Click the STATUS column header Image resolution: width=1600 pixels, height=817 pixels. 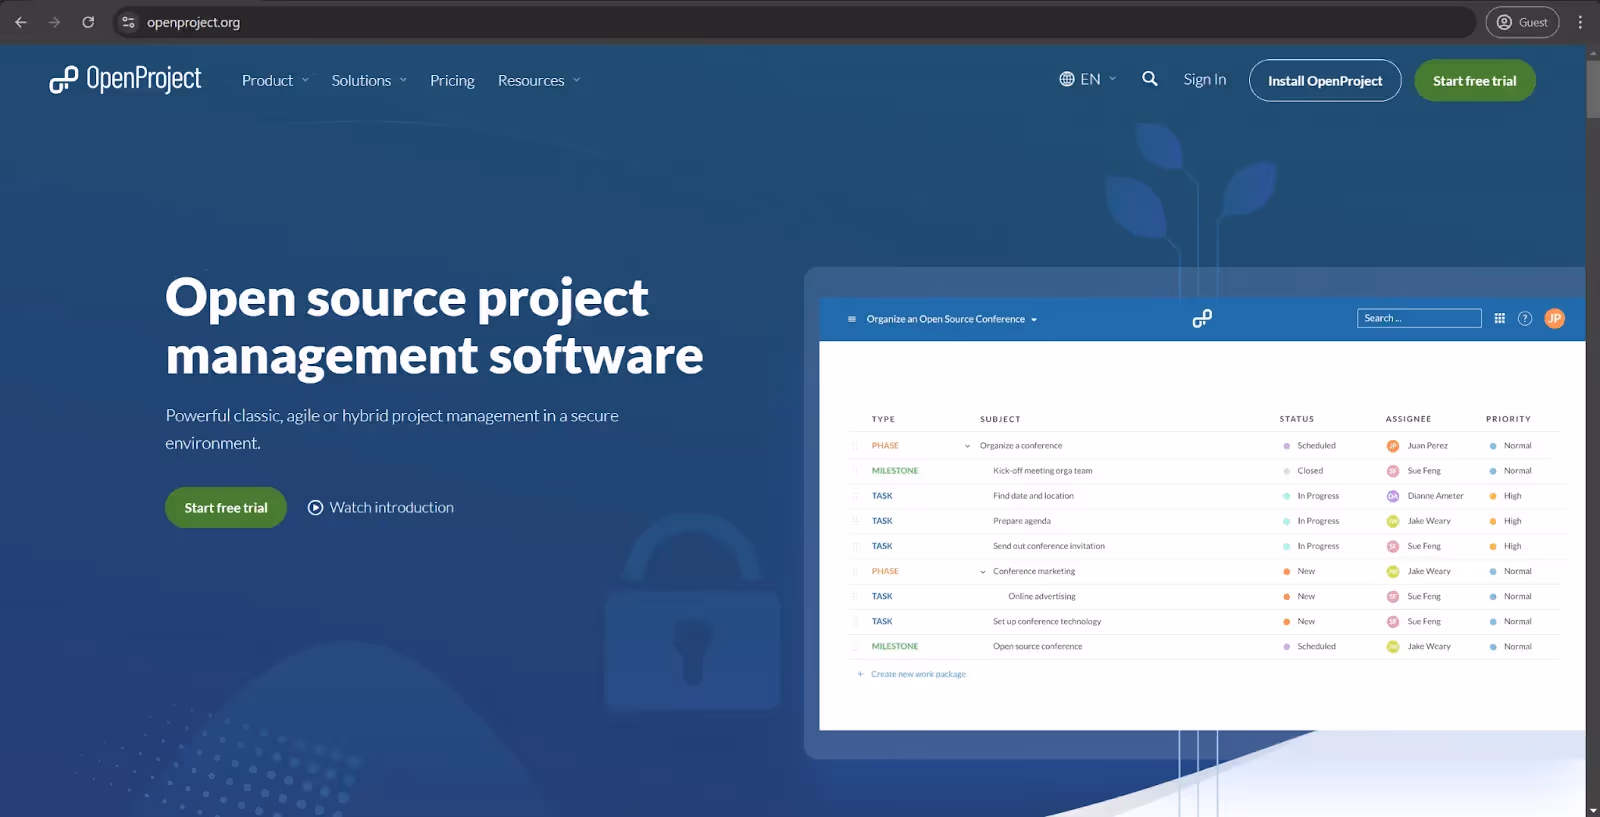(1297, 419)
